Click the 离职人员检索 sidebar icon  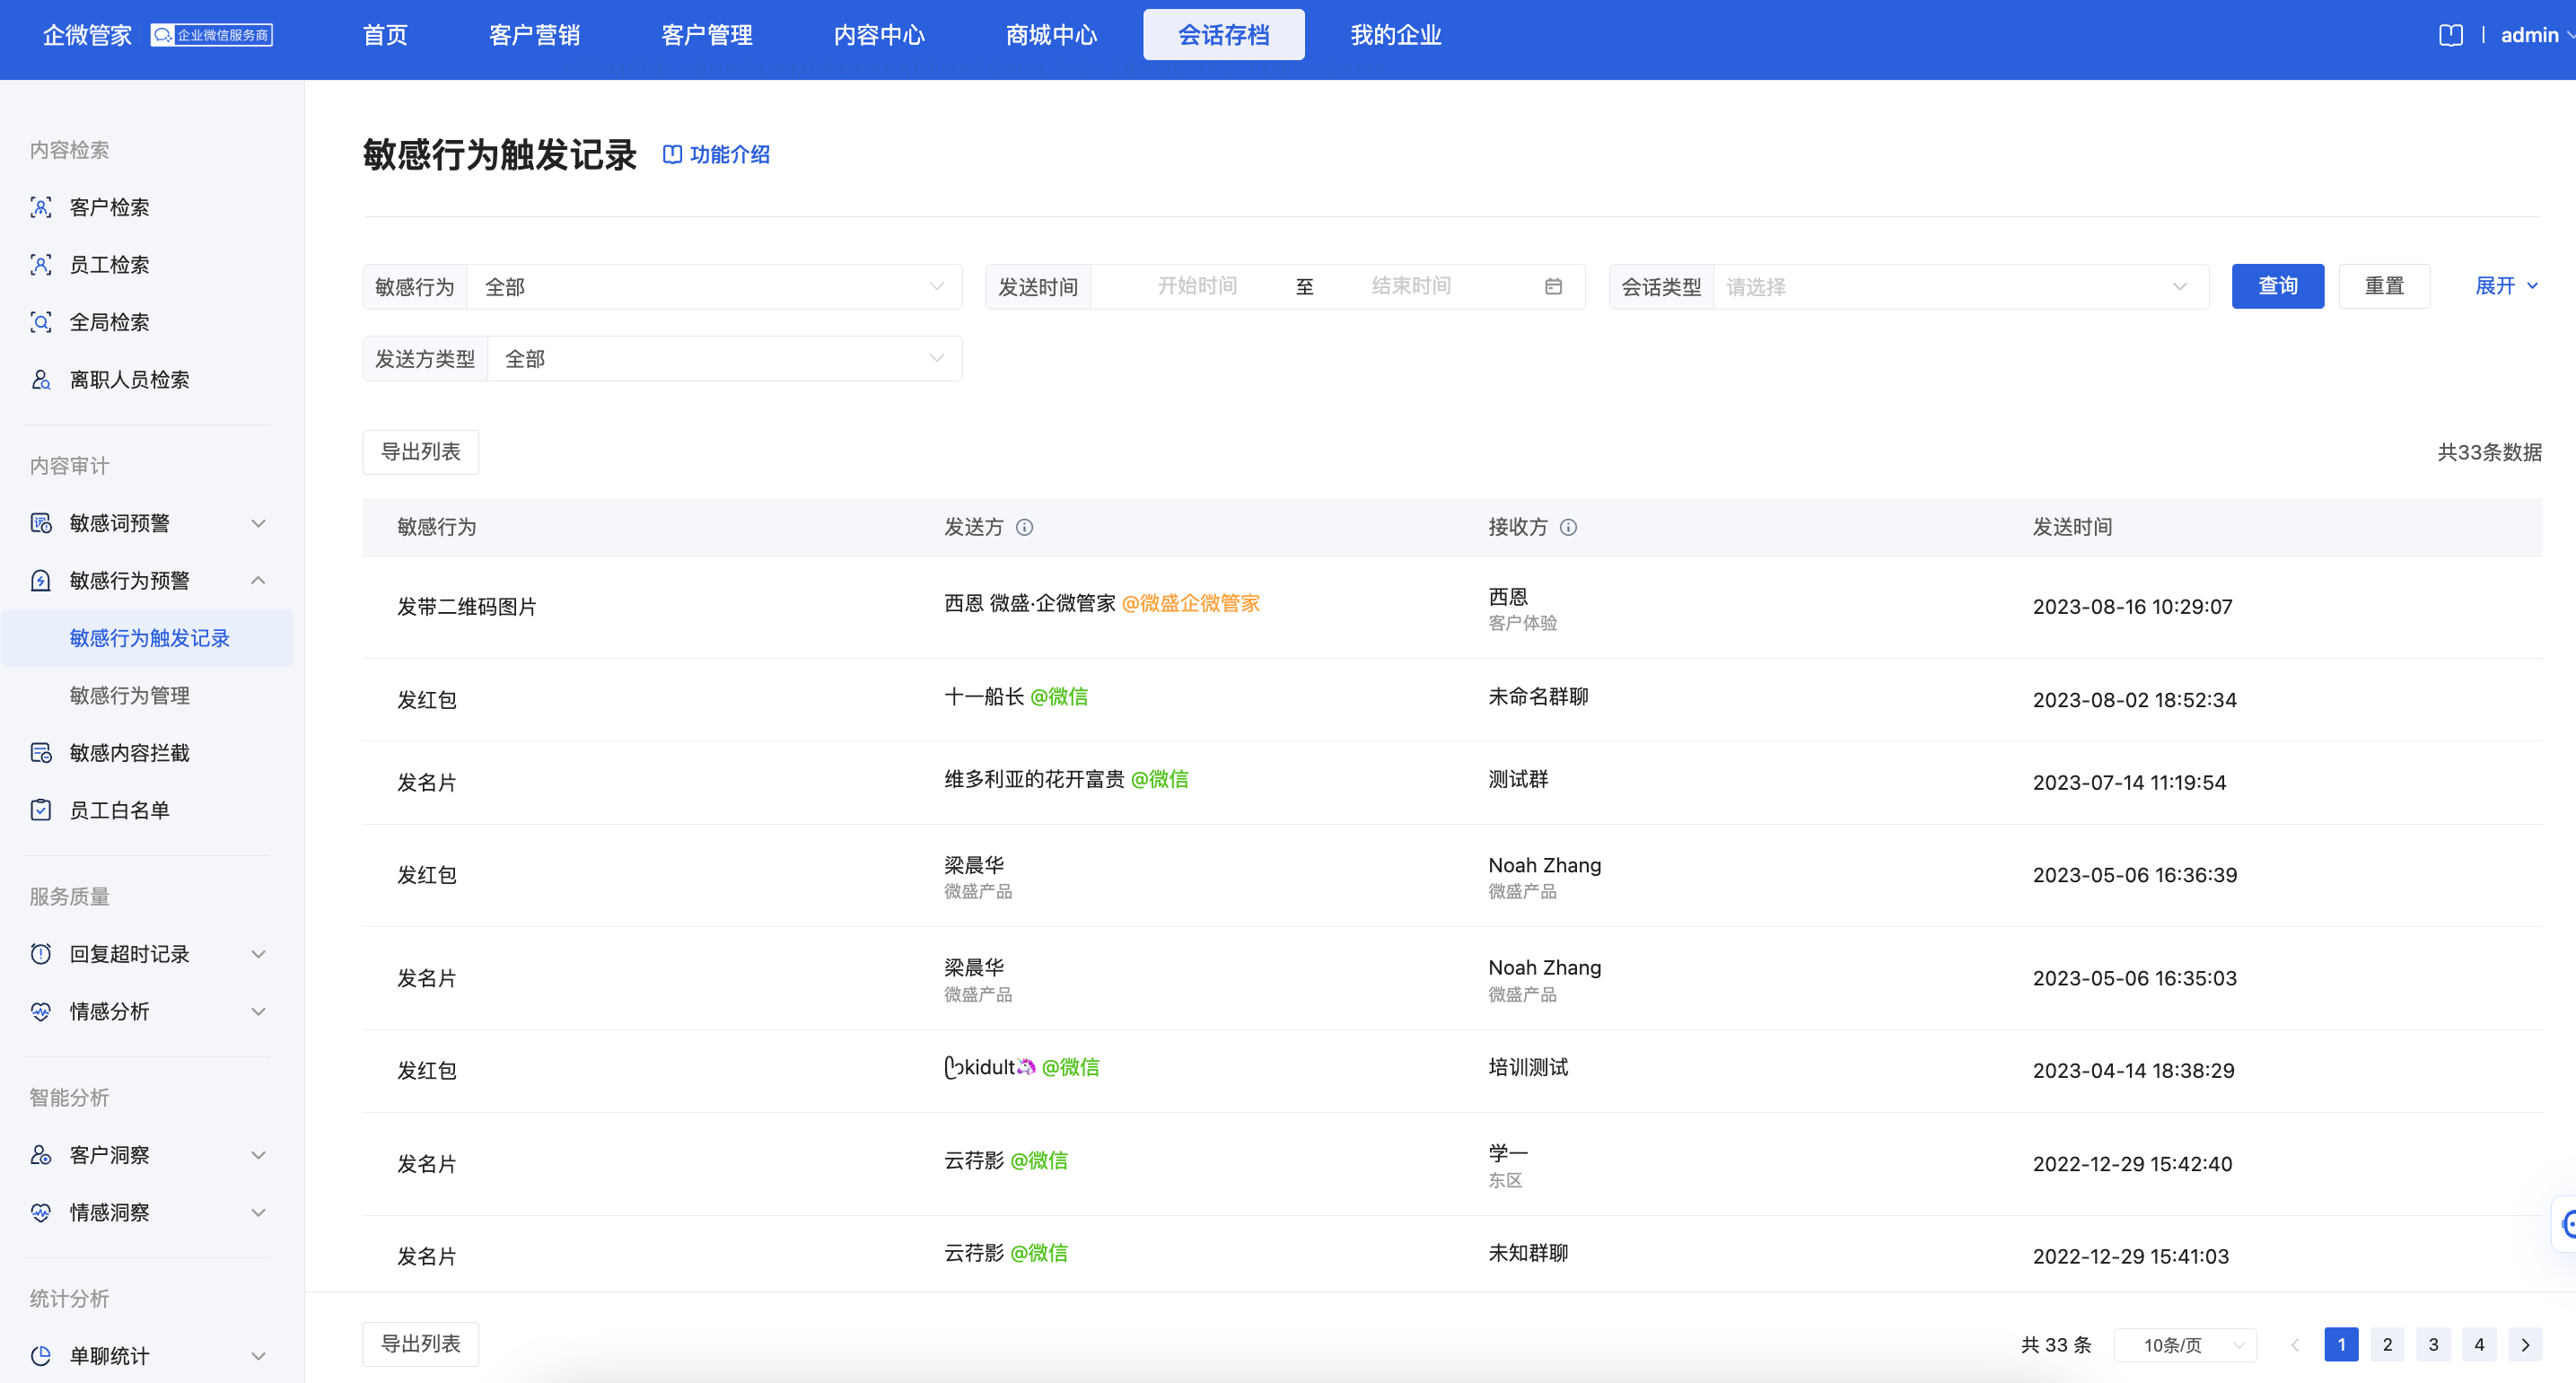pos(40,380)
